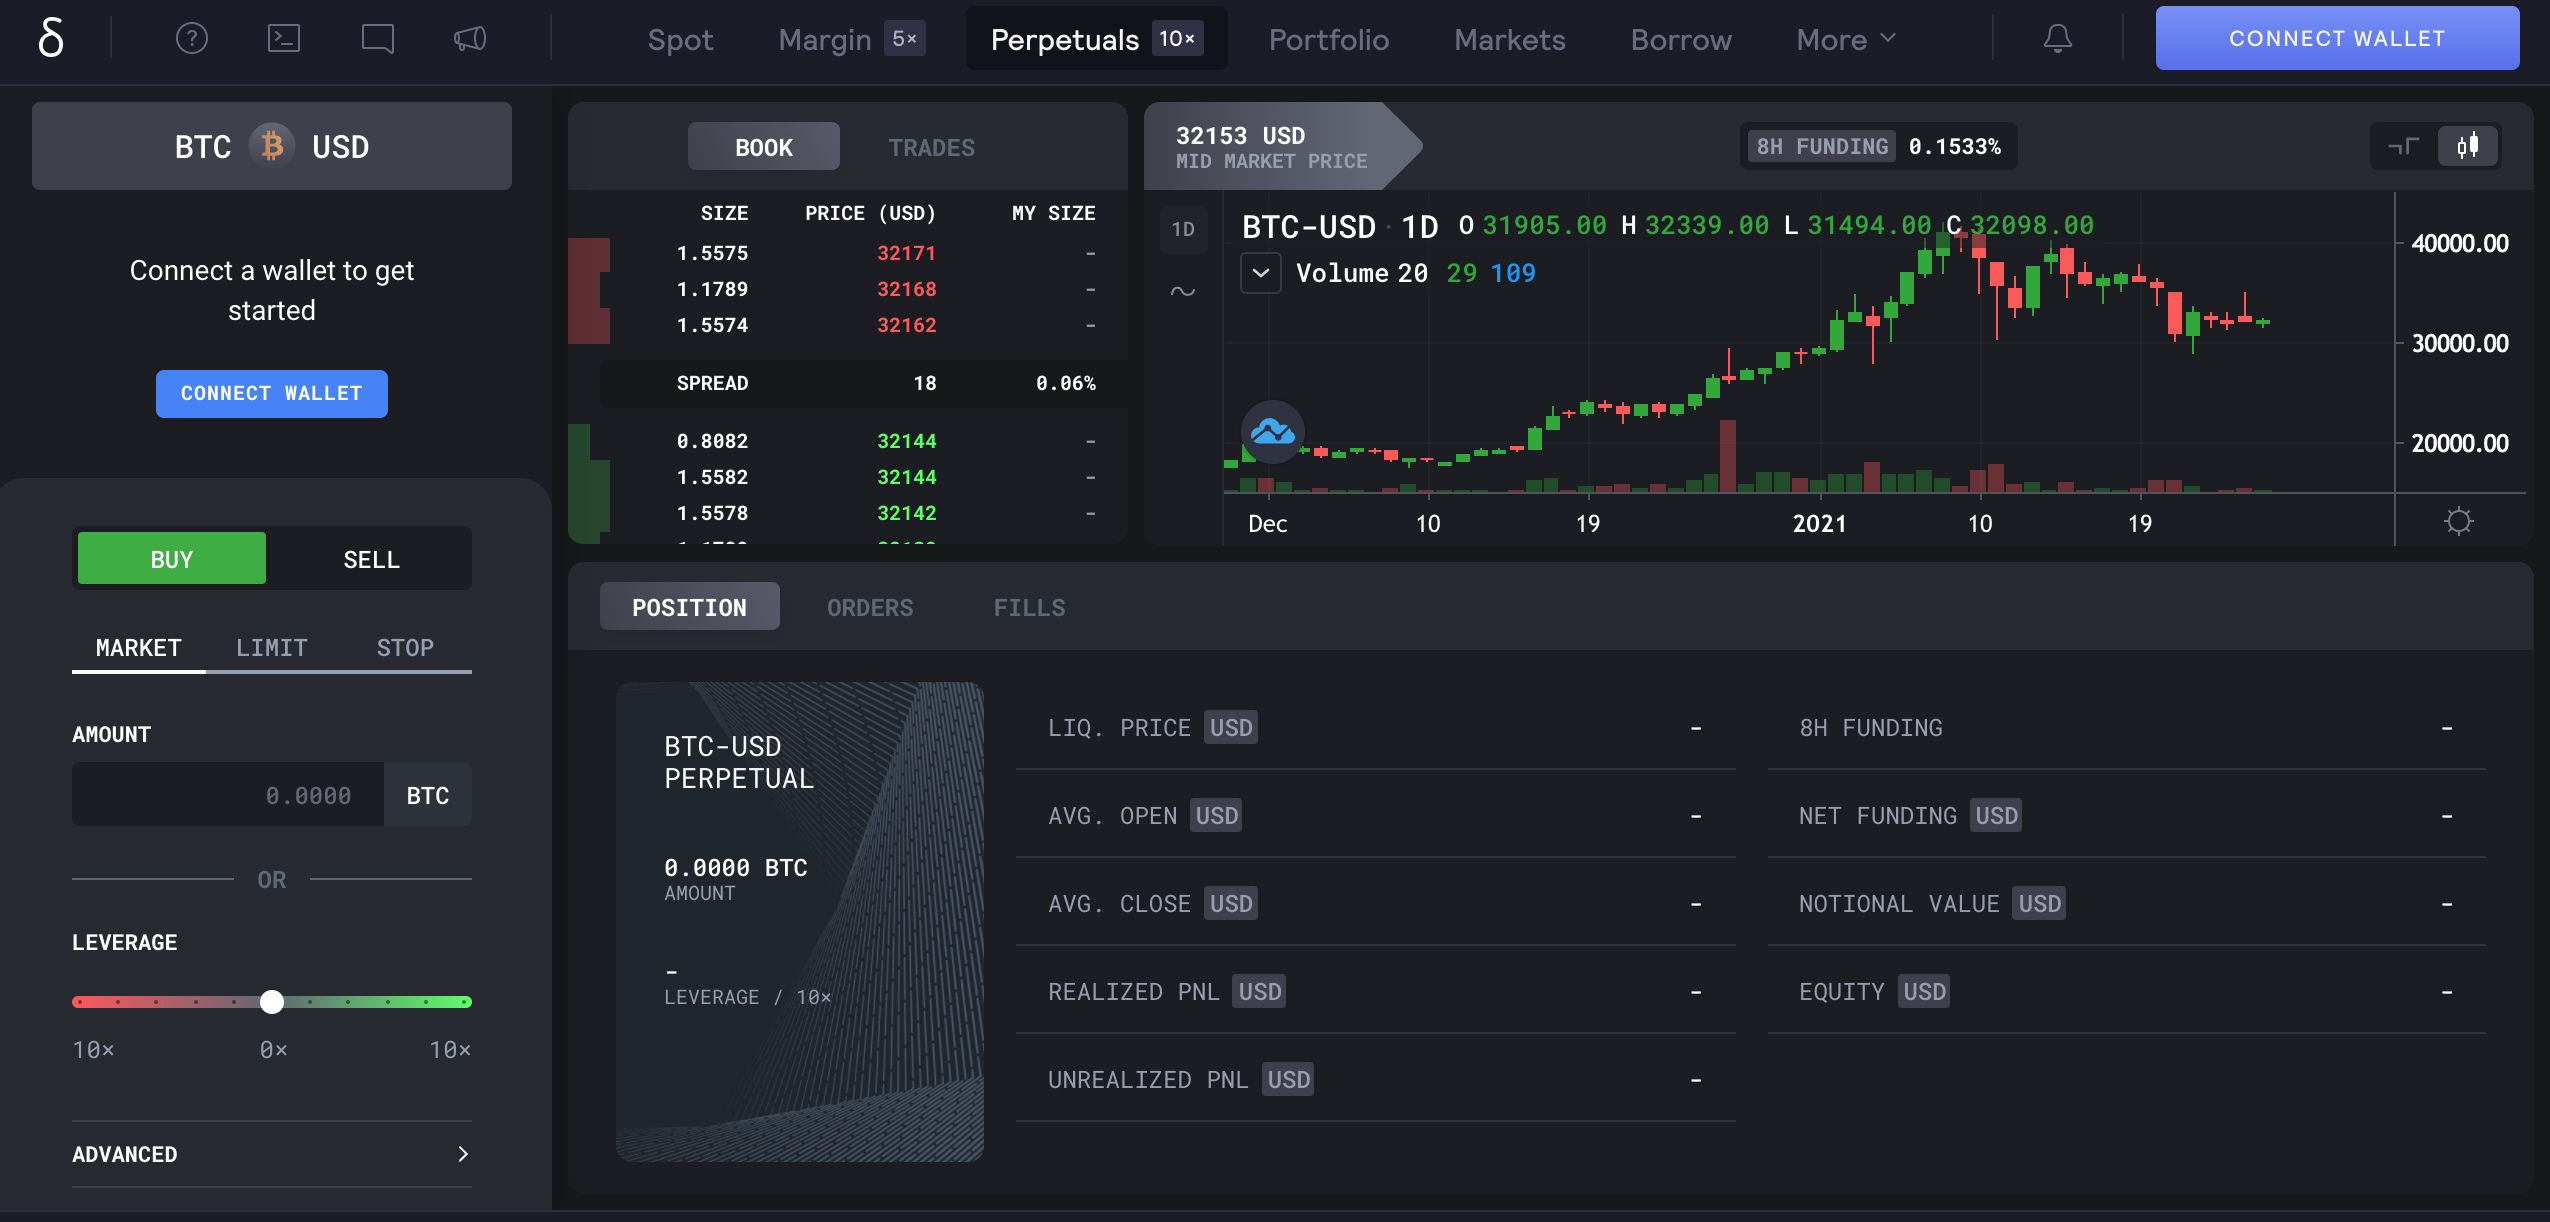Collapse the Volume indicator legend chevron
The width and height of the screenshot is (2550, 1222).
tap(1260, 273)
